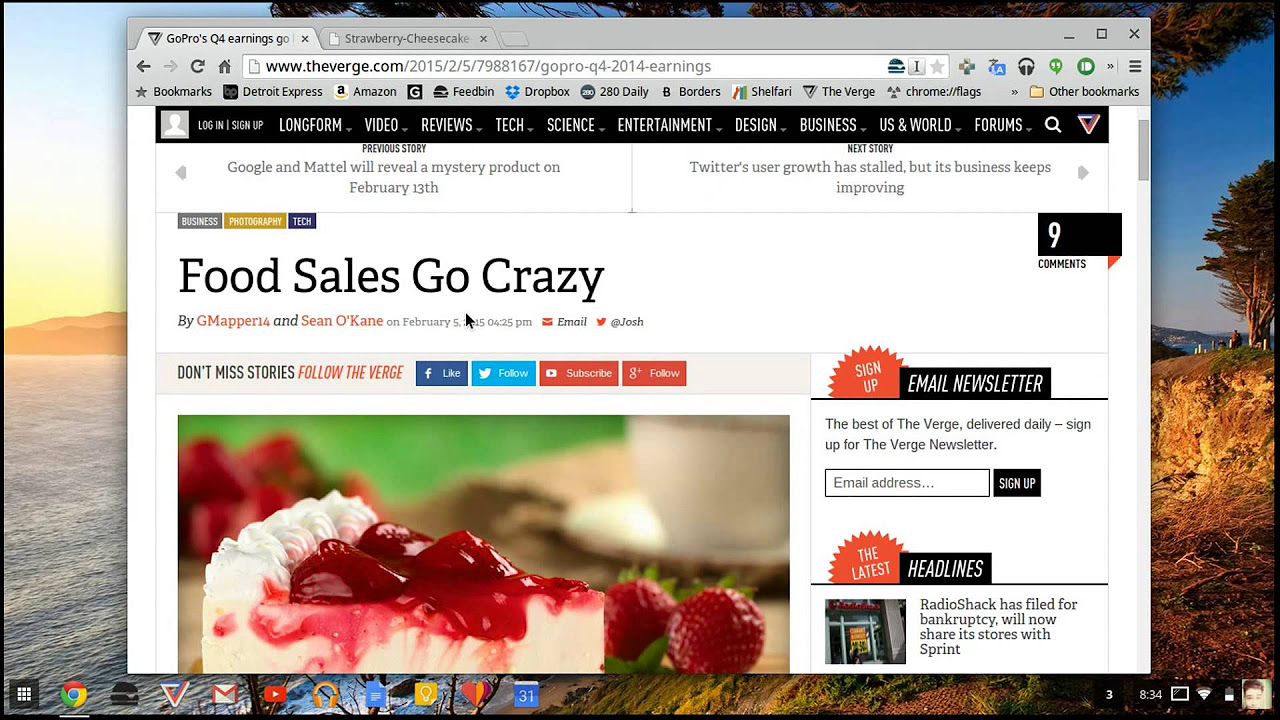Open the Google Translate extension icon

click(997, 67)
